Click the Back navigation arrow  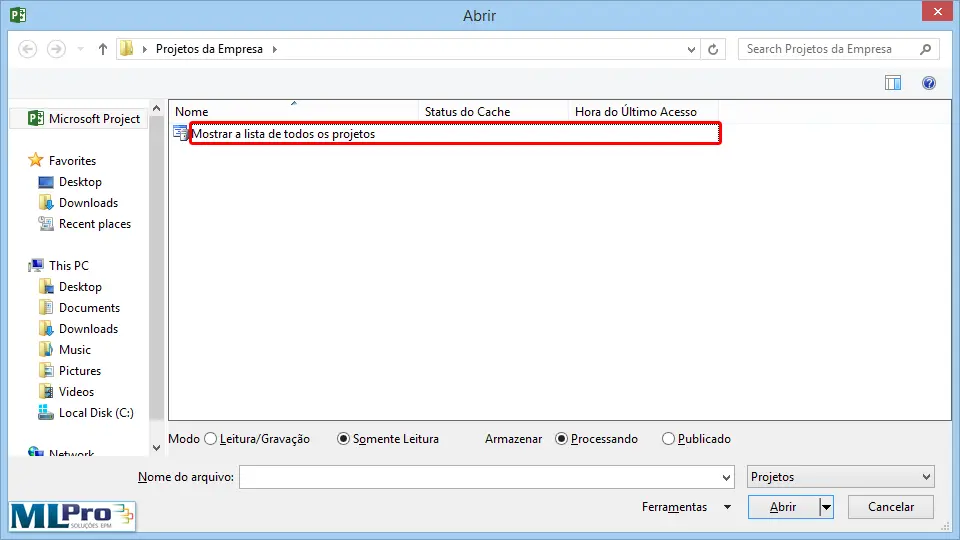tap(28, 49)
